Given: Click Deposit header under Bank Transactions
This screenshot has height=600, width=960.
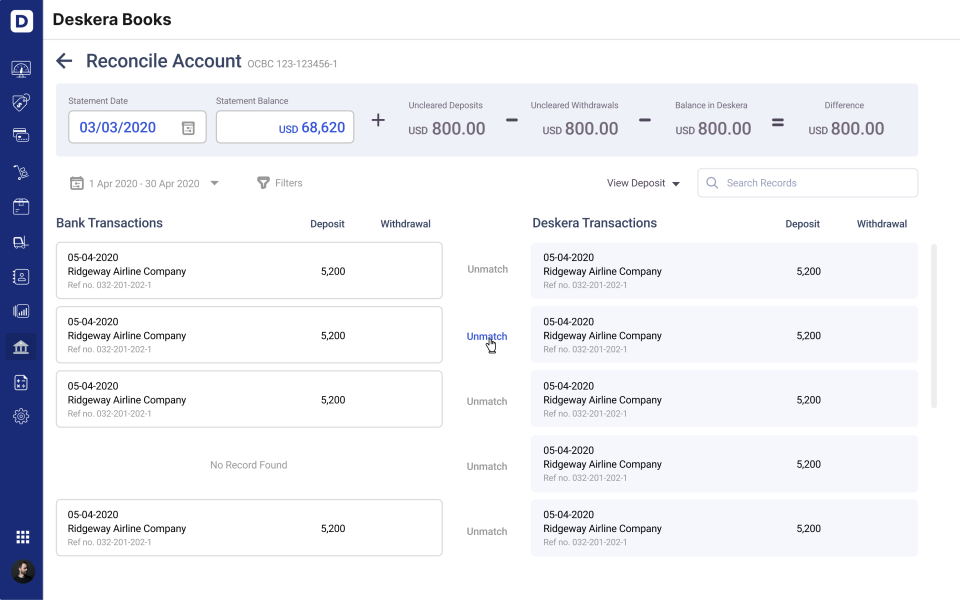Looking at the screenshot, I should pos(327,224).
